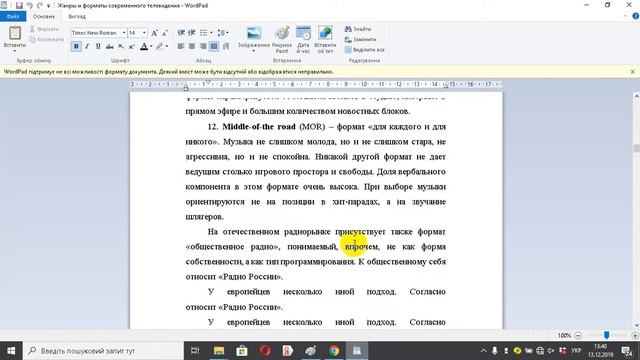
Task: Click the Вирізати (Cut) button
Action: click(44, 29)
